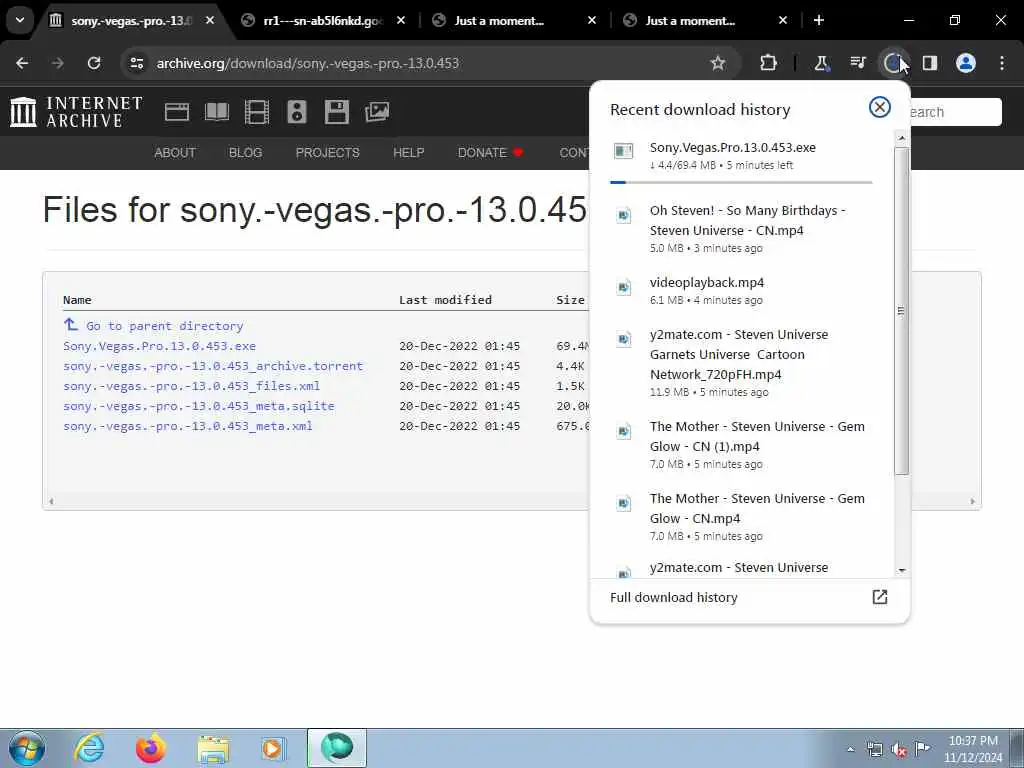Click popup scrollbar down arrow
Screen dimensions: 1024x768
[902, 570]
